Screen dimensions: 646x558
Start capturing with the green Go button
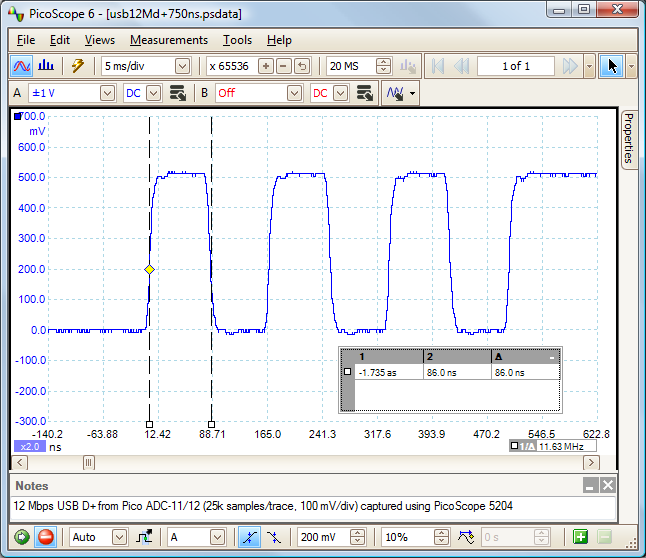[22, 537]
